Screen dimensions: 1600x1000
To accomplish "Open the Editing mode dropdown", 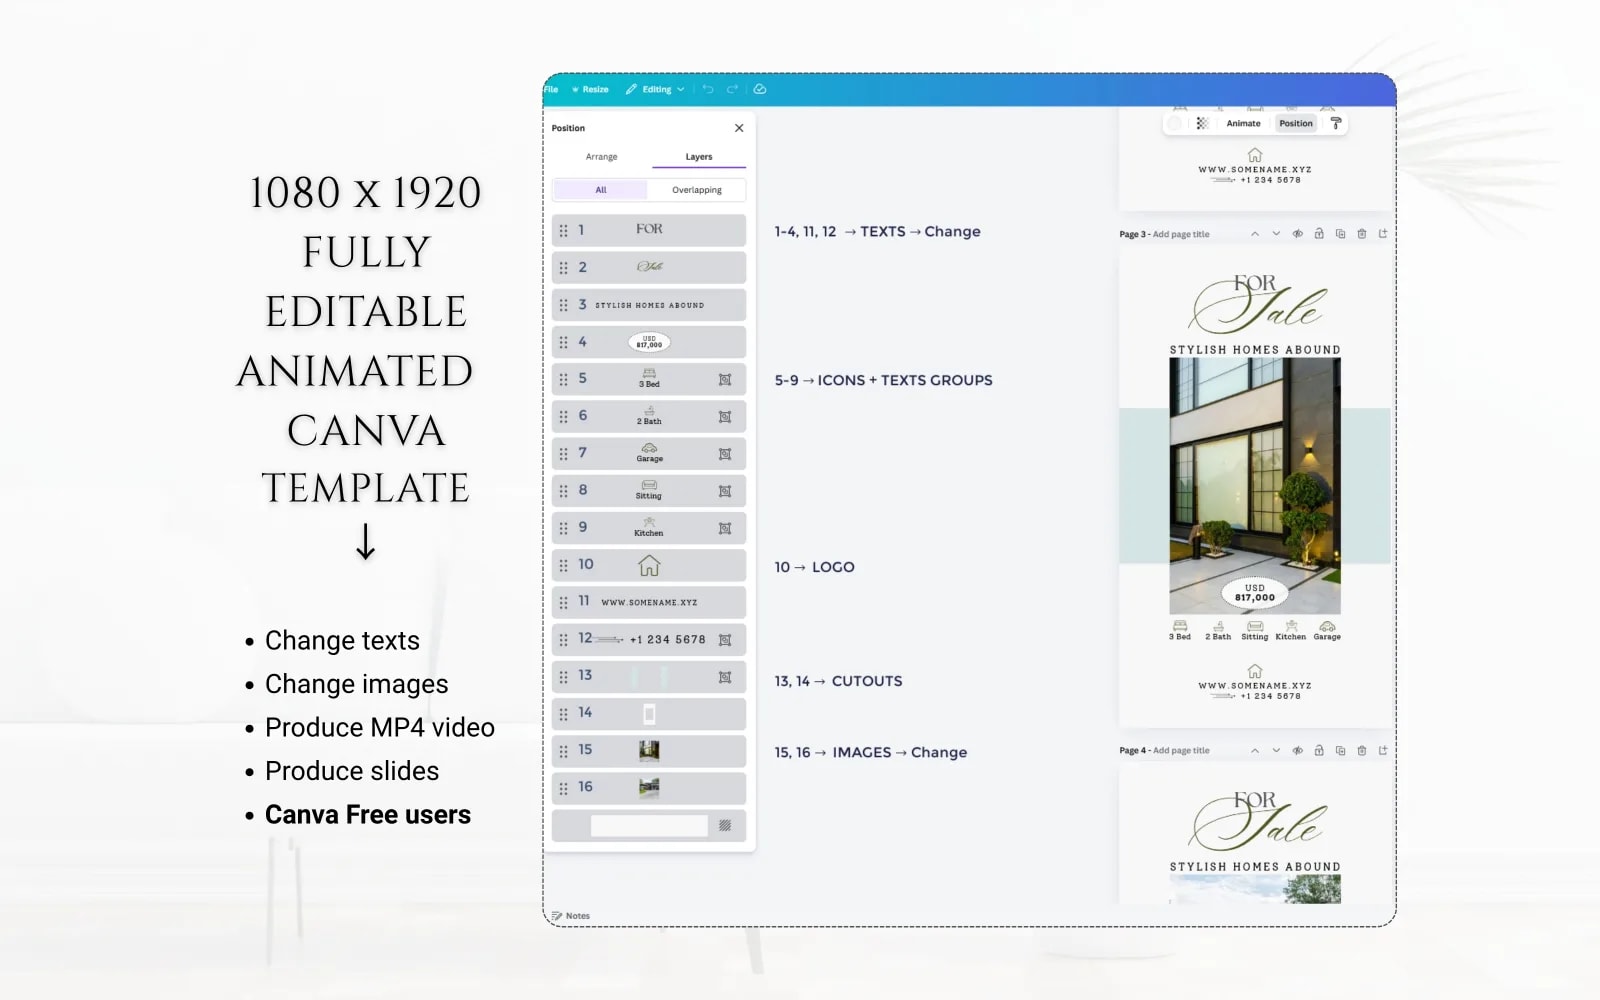I will pos(655,89).
